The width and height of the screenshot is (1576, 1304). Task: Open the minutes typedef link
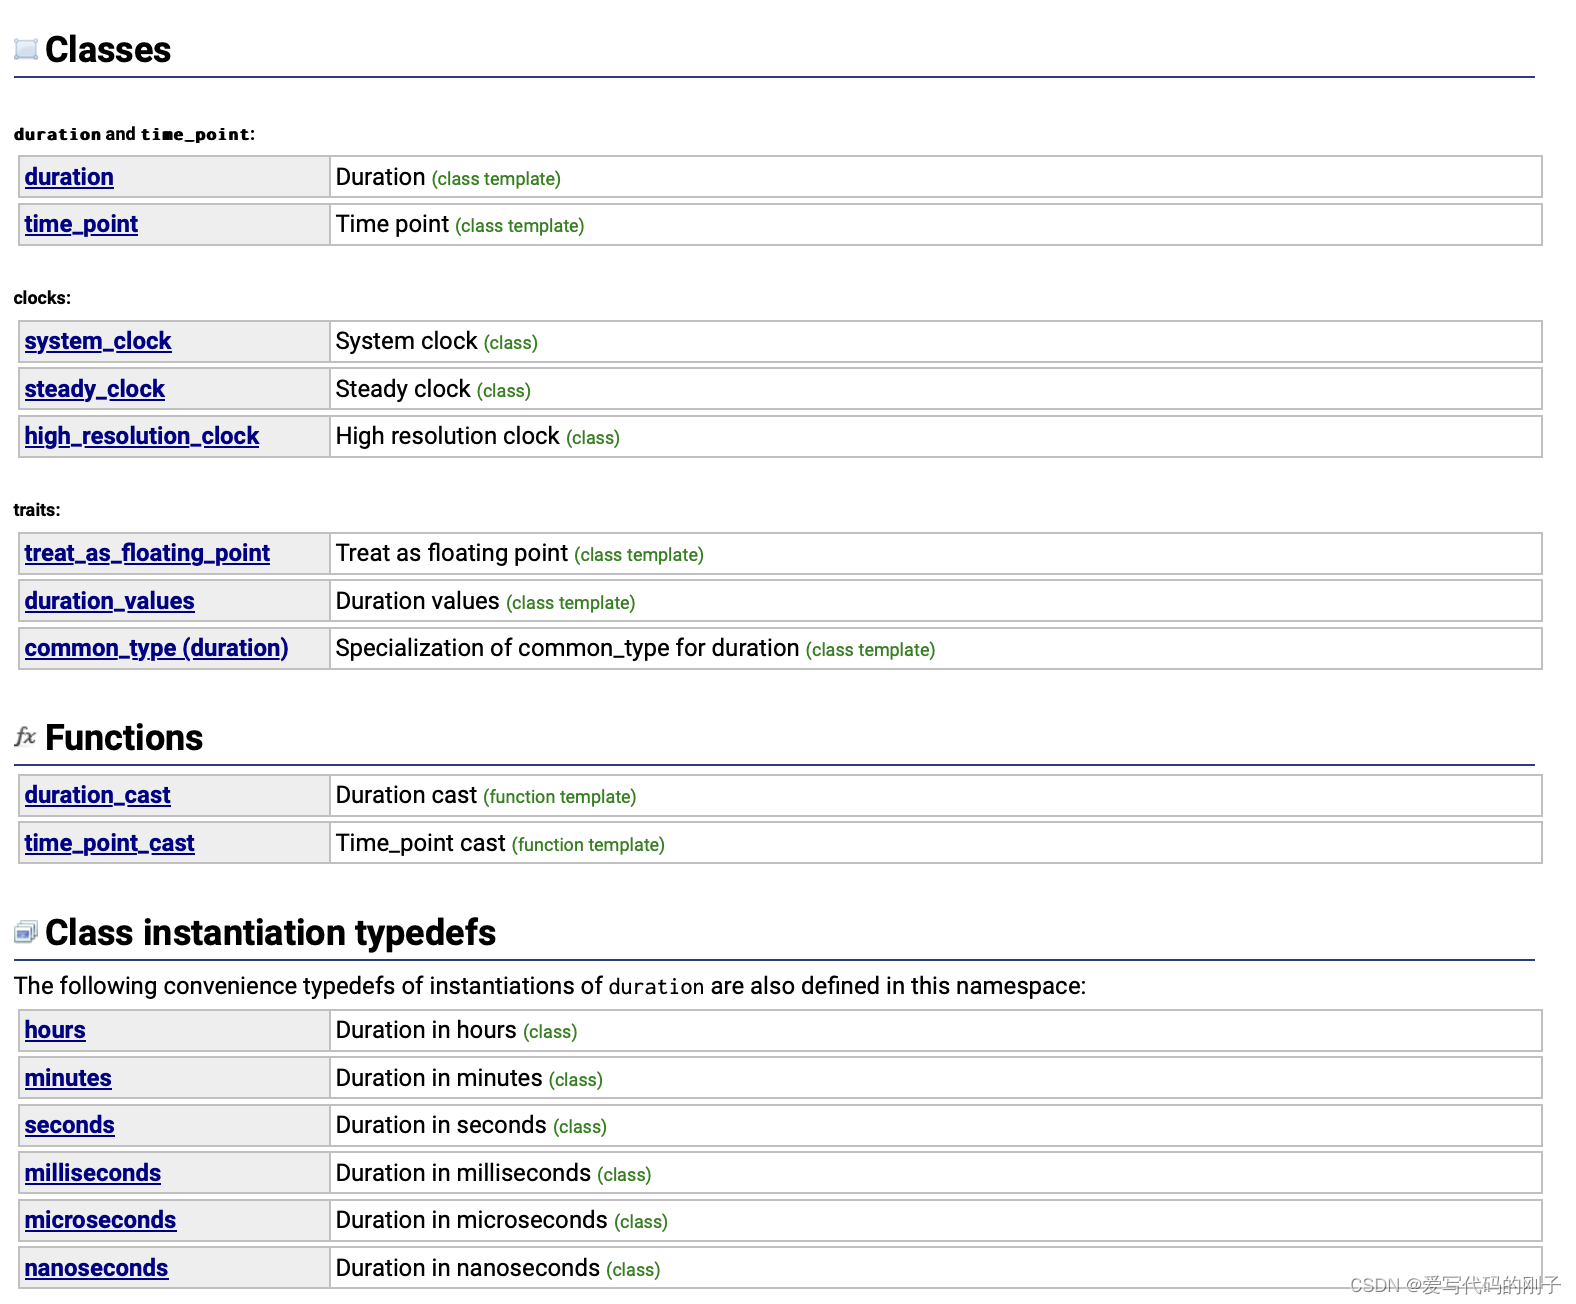[x=68, y=1078]
